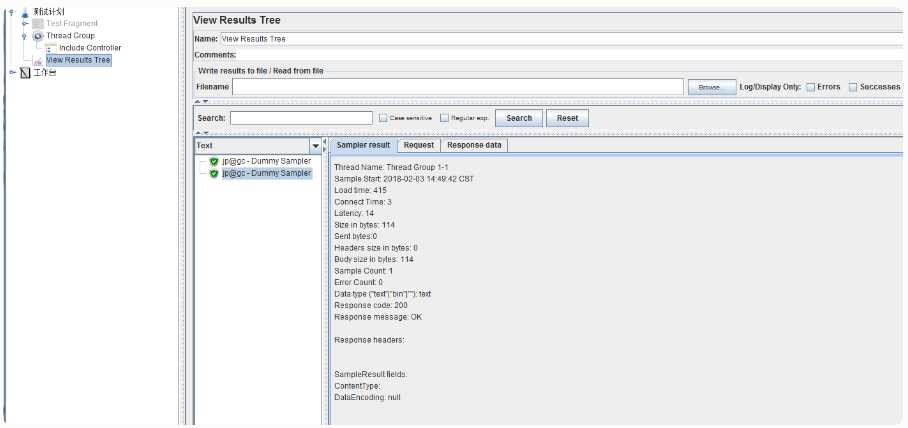908x428 pixels.
Task: Focus the Comments input field
Action: pos(570,55)
